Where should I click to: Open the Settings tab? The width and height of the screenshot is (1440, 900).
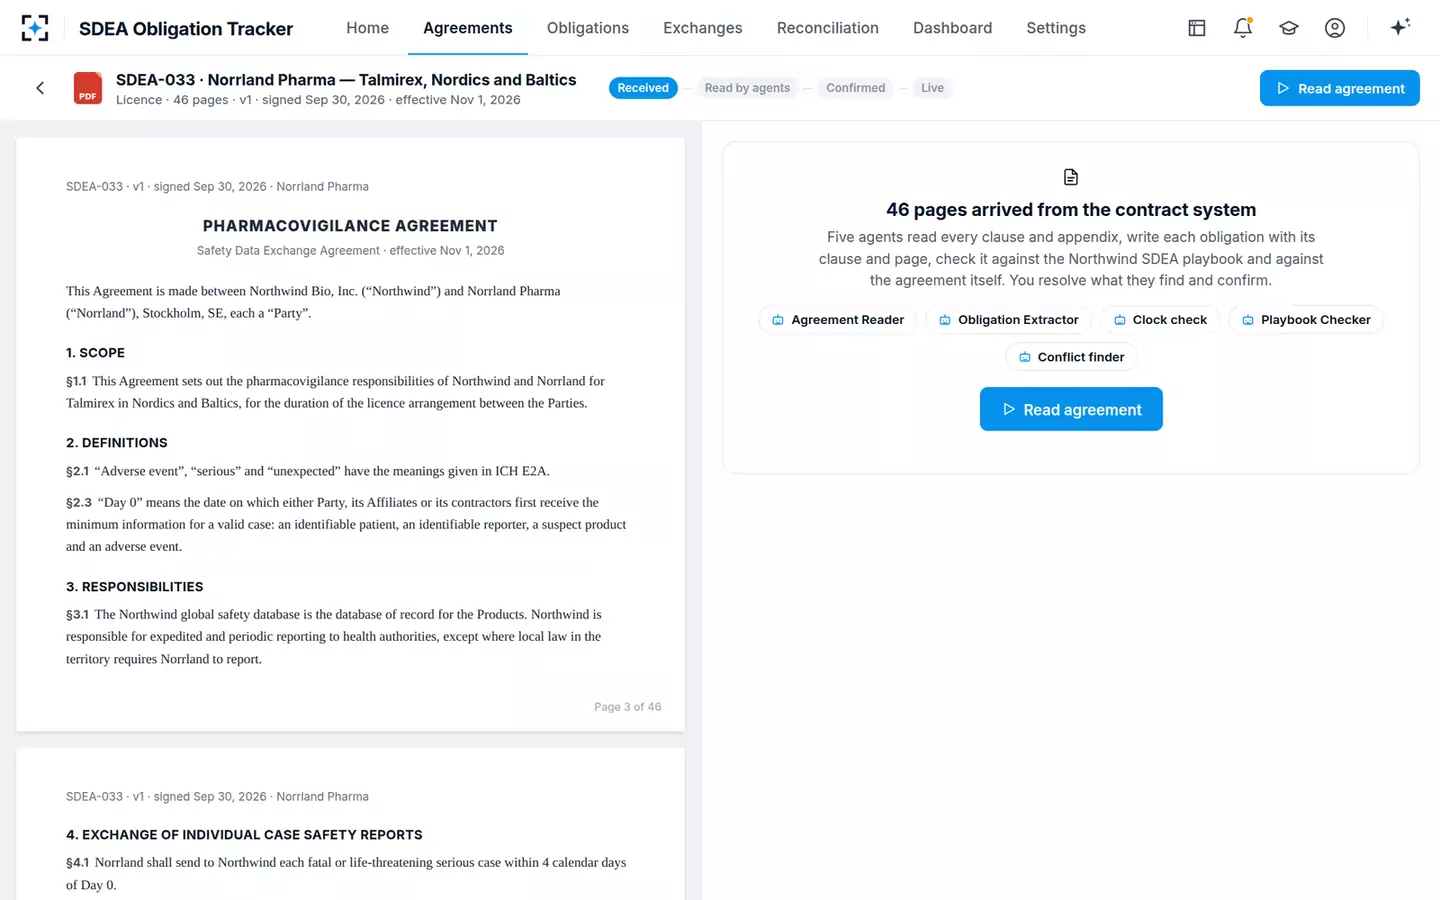[1056, 28]
